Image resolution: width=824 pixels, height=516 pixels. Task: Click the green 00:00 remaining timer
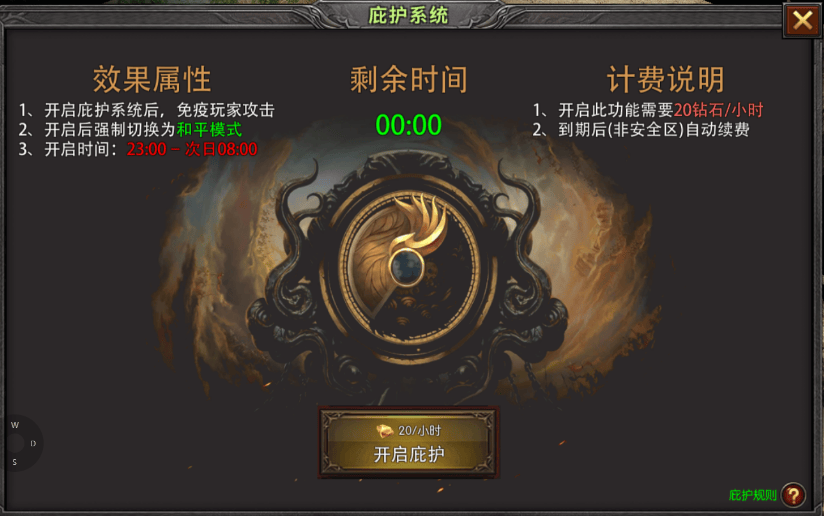[x=408, y=125]
